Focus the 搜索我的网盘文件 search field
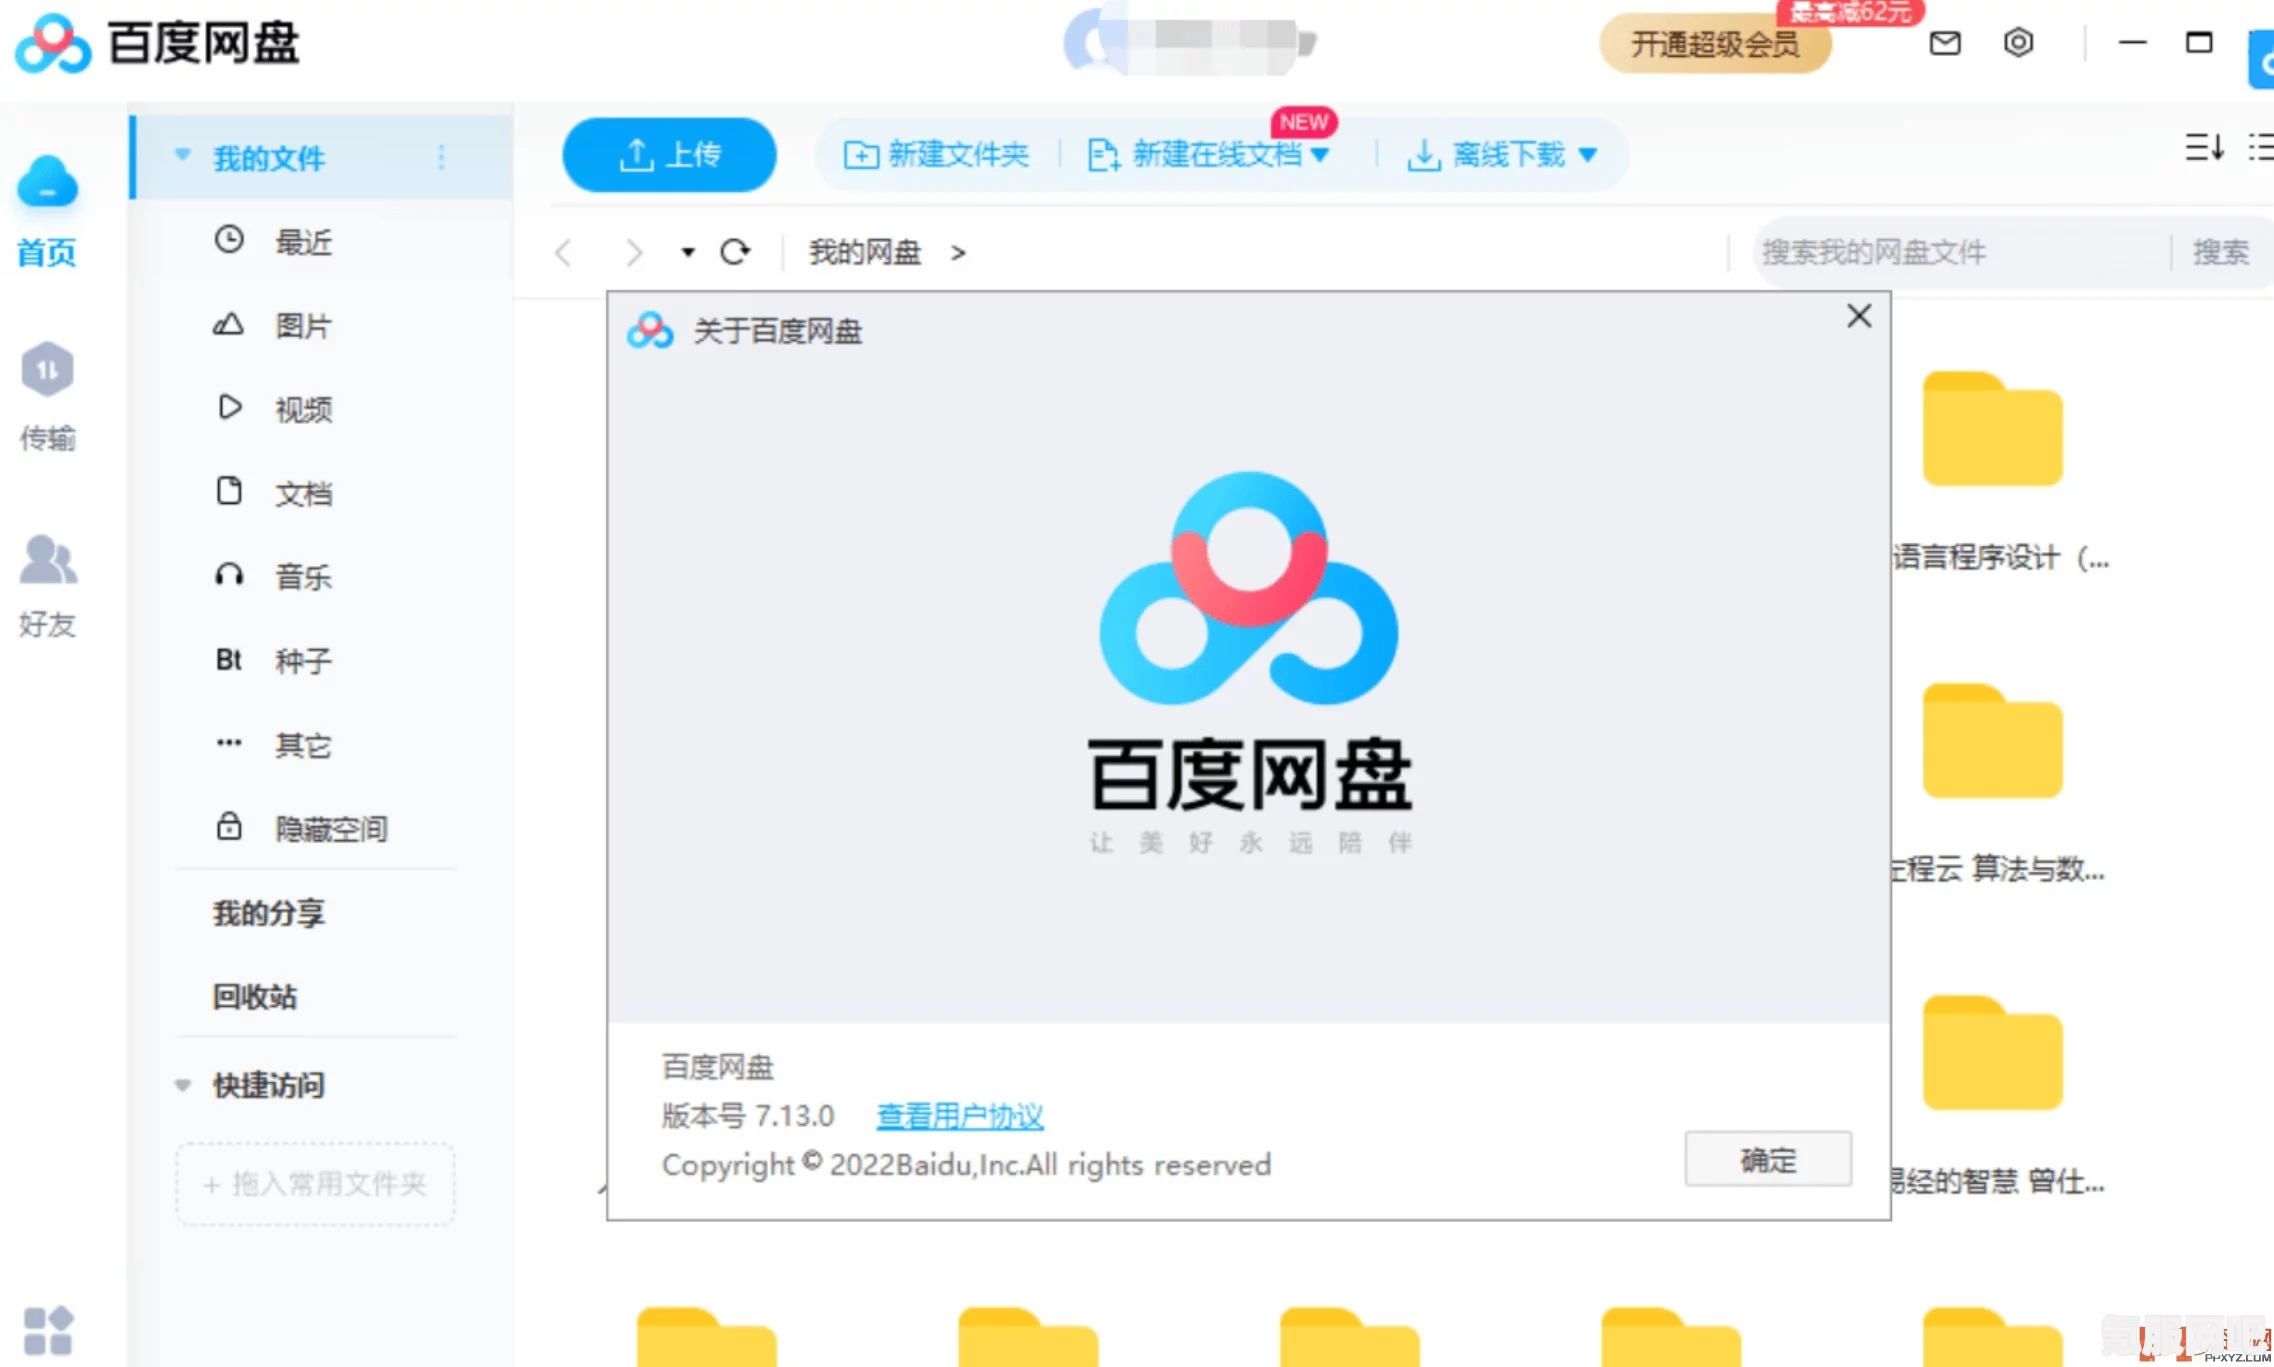The image size is (2274, 1367). (1960, 252)
